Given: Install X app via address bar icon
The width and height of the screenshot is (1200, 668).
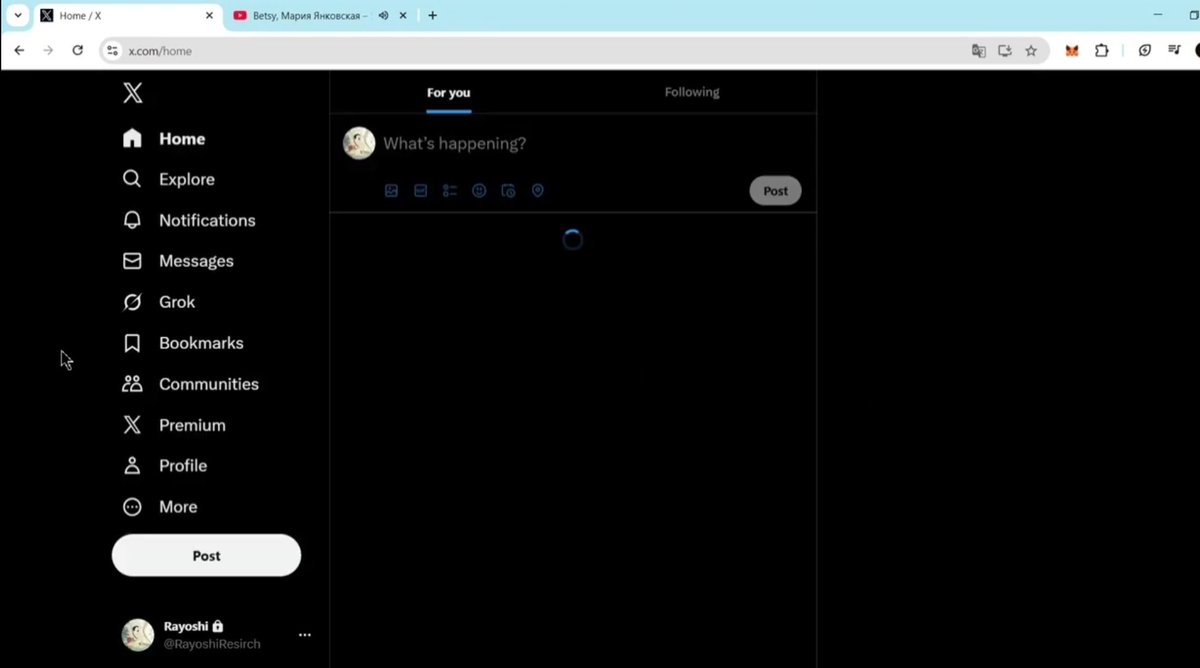Looking at the screenshot, I should tap(1005, 50).
